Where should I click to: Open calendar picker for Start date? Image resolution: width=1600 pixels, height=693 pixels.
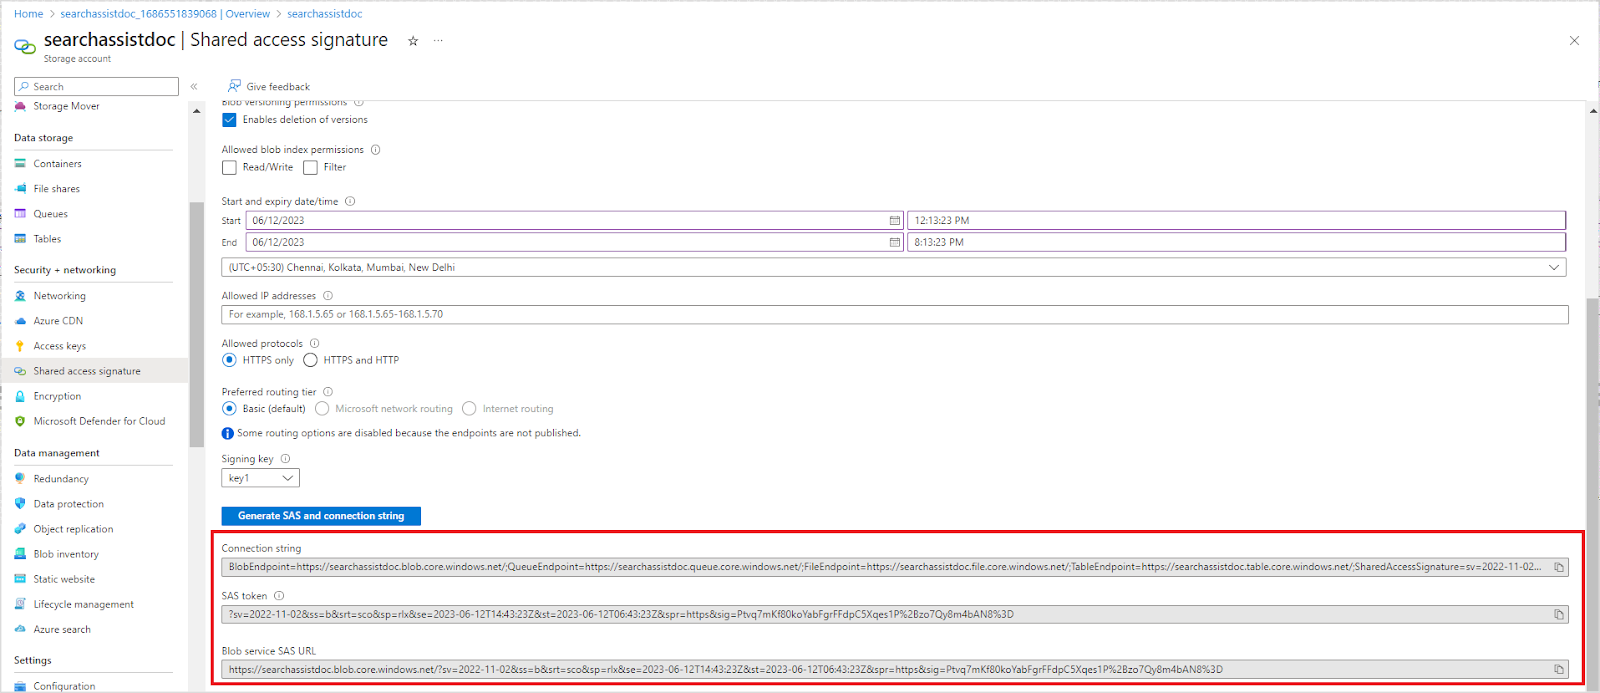tap(894, 220)
